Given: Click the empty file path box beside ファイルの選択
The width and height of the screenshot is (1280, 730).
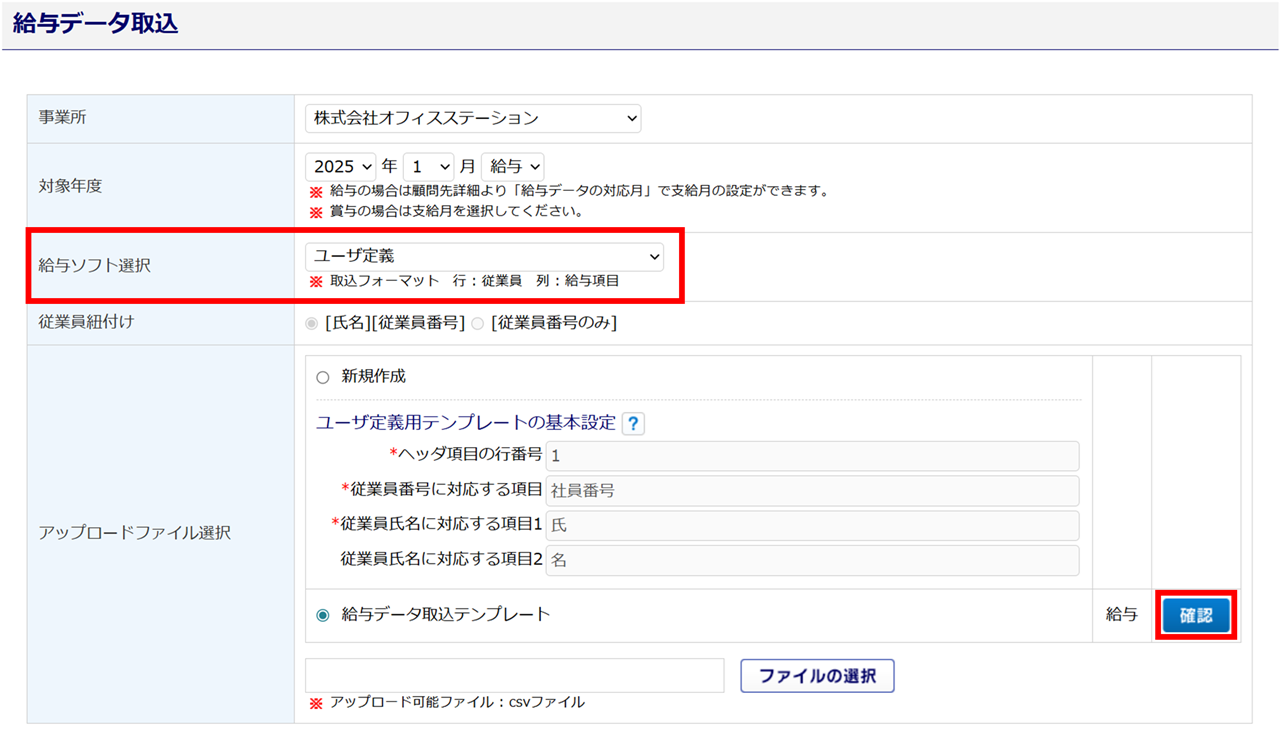Looking at the screenshot, I should [x=514, y=676].
